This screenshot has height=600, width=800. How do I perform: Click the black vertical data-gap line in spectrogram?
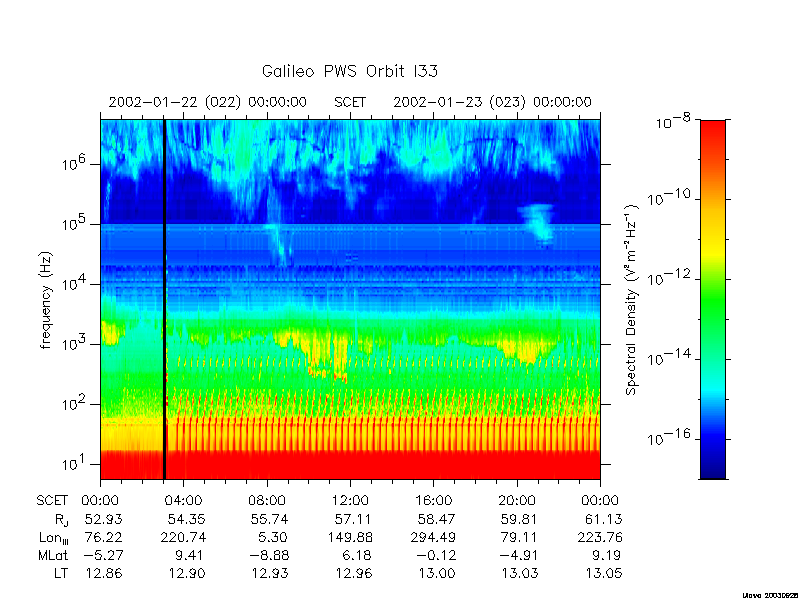(x=164, y=299)
